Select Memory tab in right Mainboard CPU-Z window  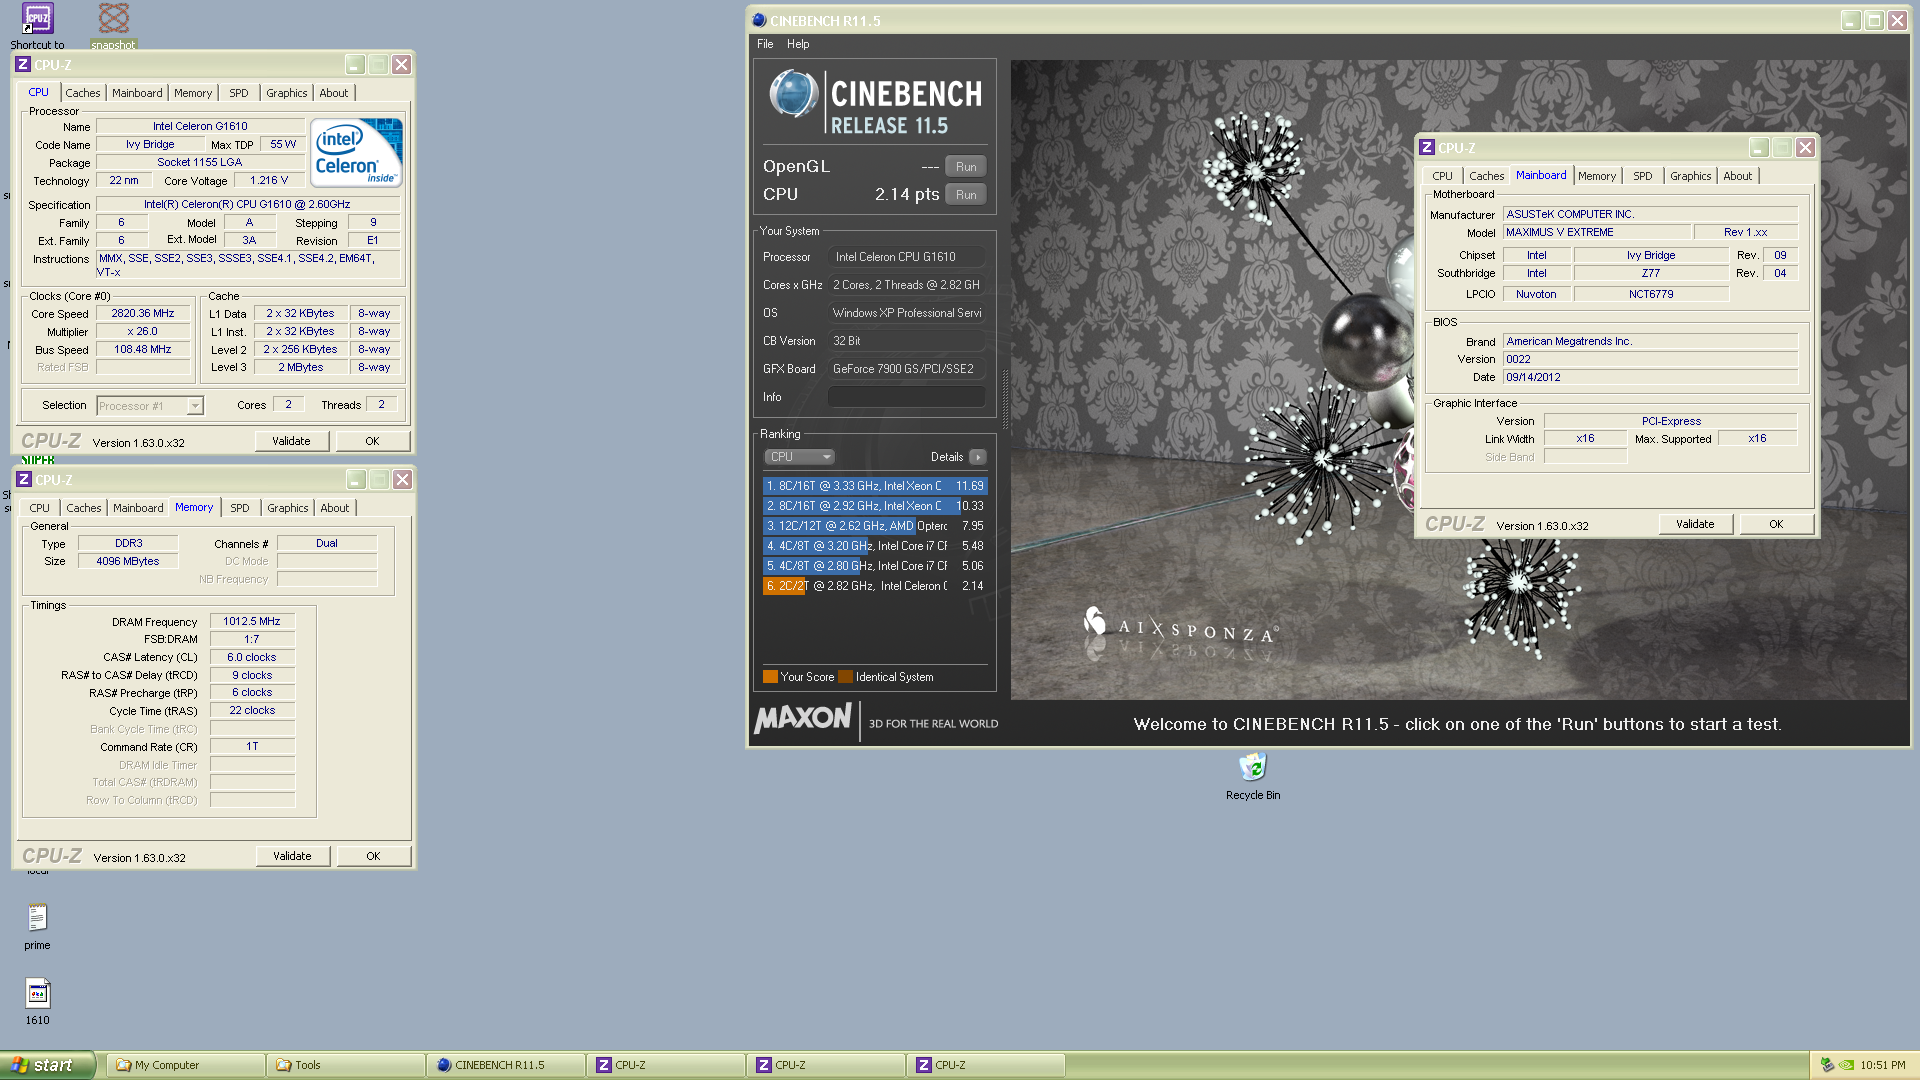point(1597,176)
